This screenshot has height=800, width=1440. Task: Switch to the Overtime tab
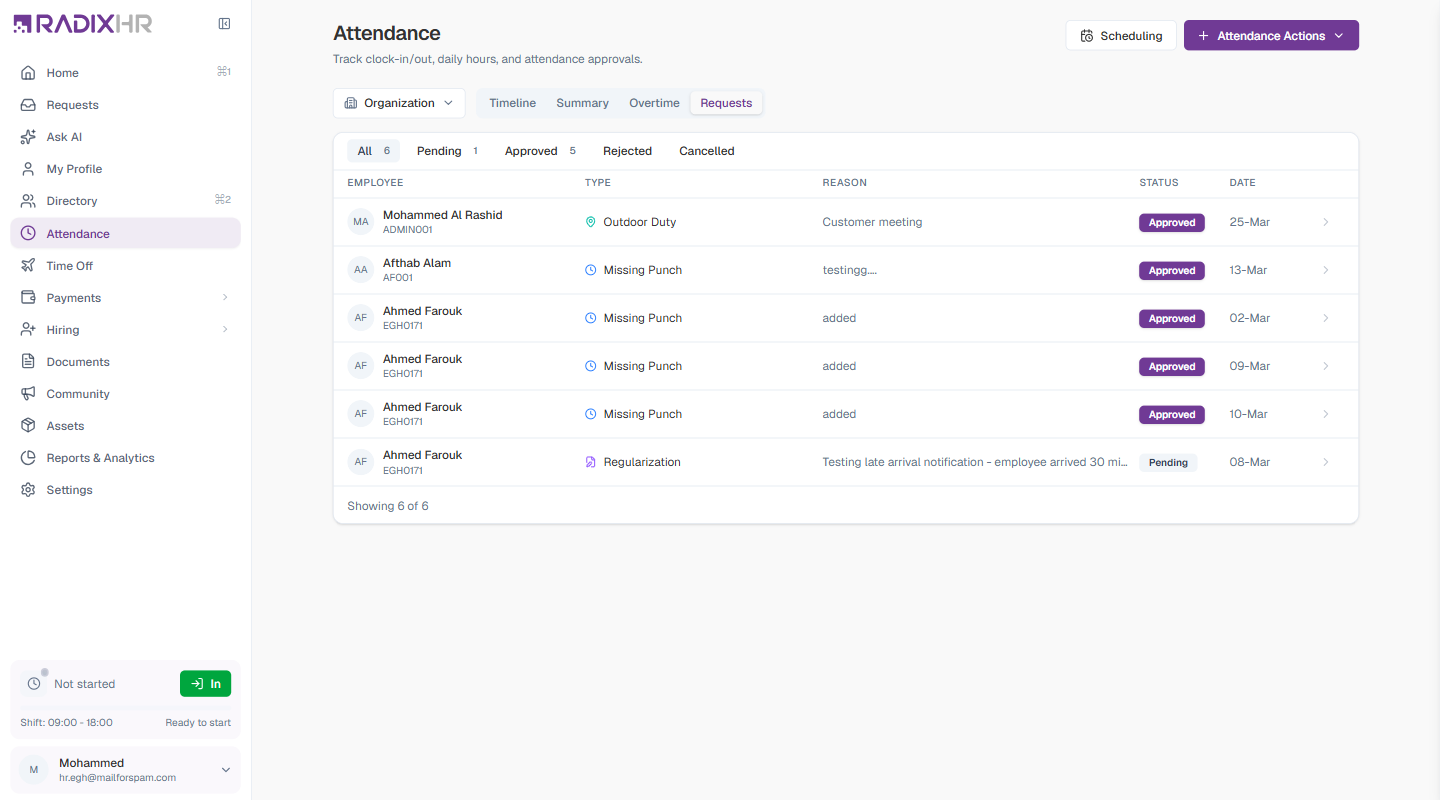[x=654, y=103]
